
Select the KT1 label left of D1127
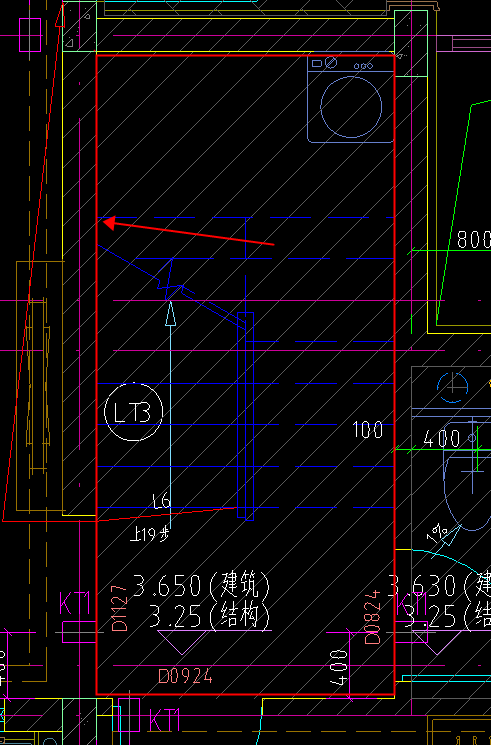[x=75, y=603]
